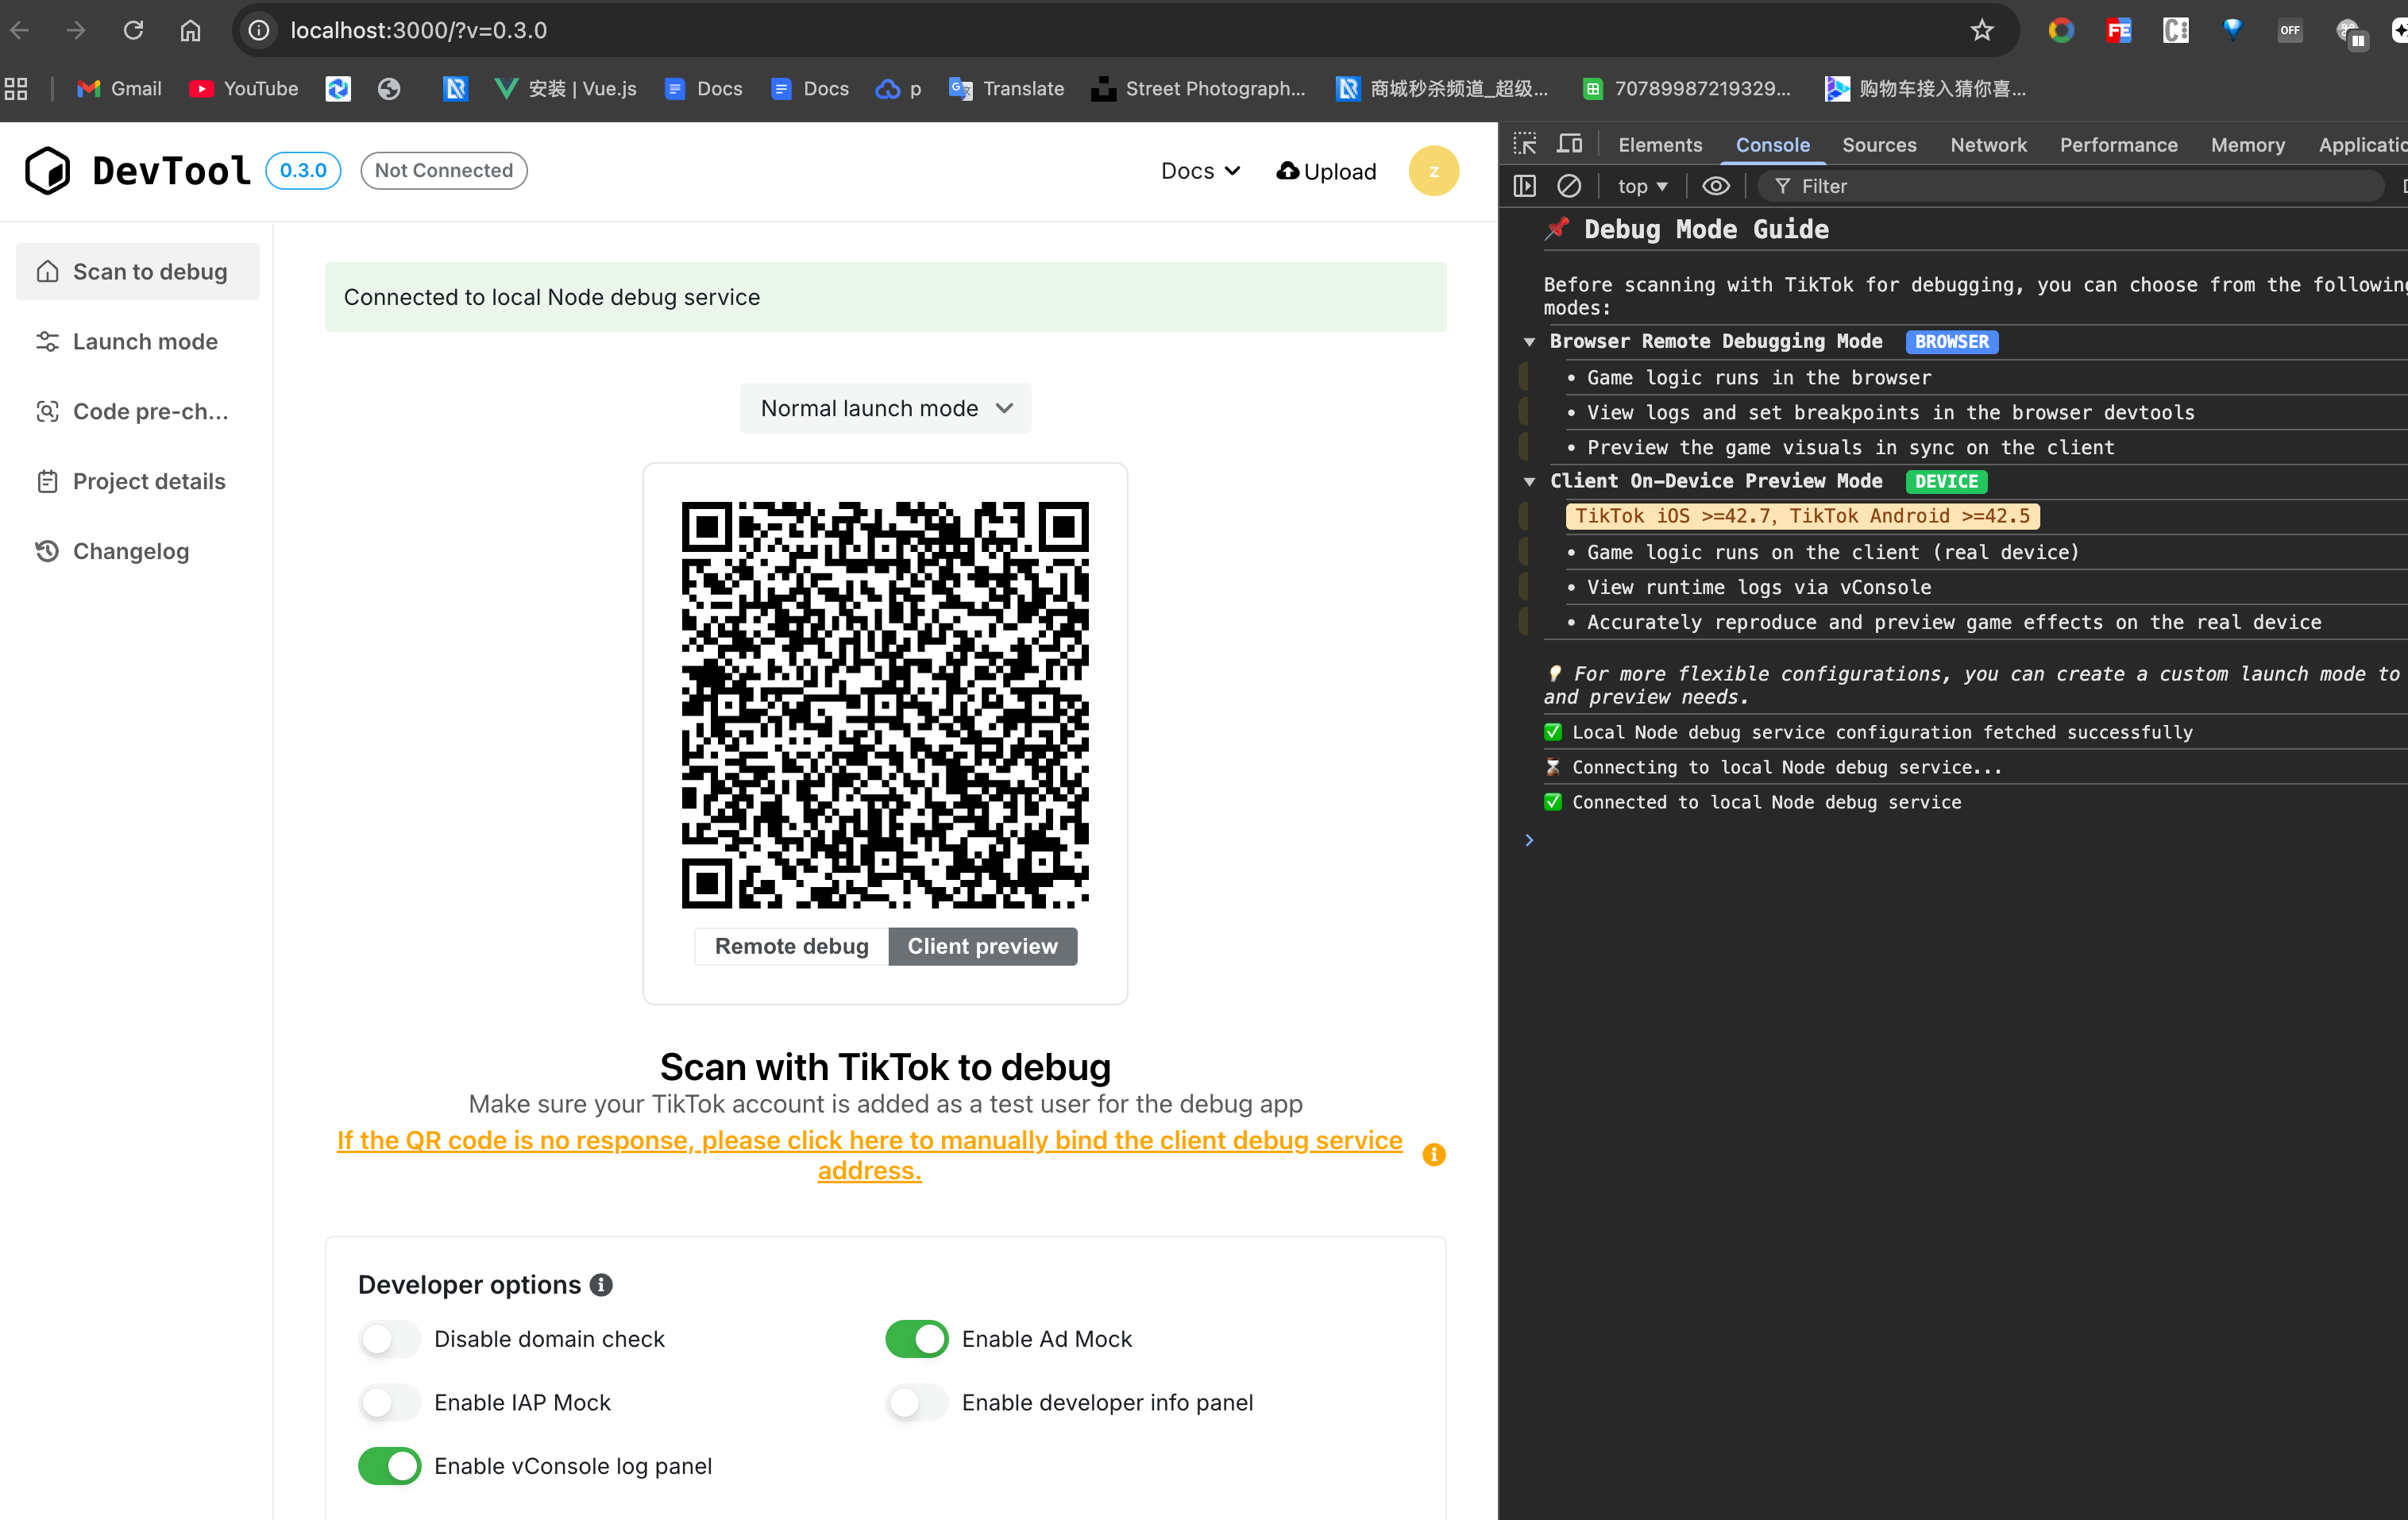Switch to the Sources tab
The height and width of the screenshot is (1520, 2408).
(x=1878, y=145)
